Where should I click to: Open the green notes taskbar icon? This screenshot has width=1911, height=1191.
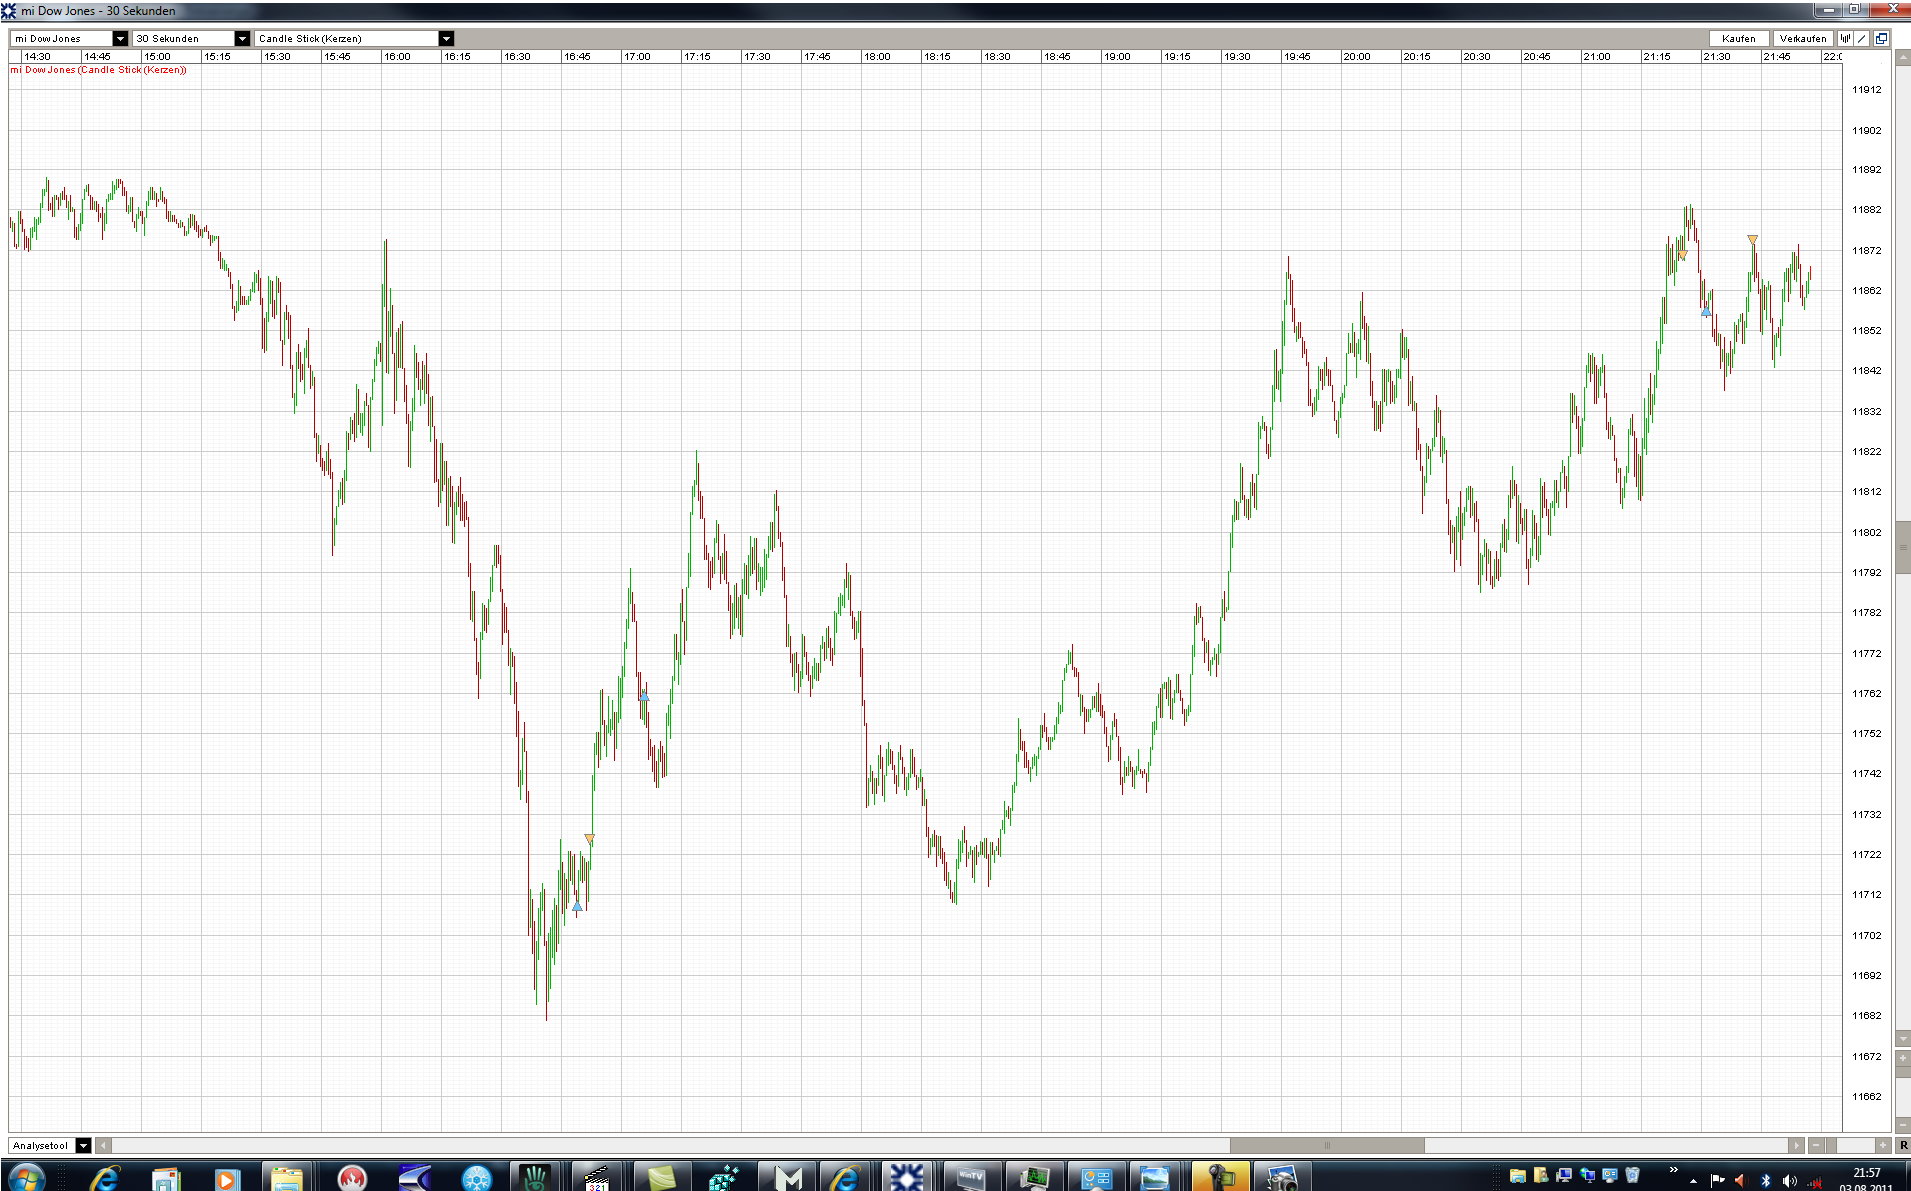tap(661, 1178)
